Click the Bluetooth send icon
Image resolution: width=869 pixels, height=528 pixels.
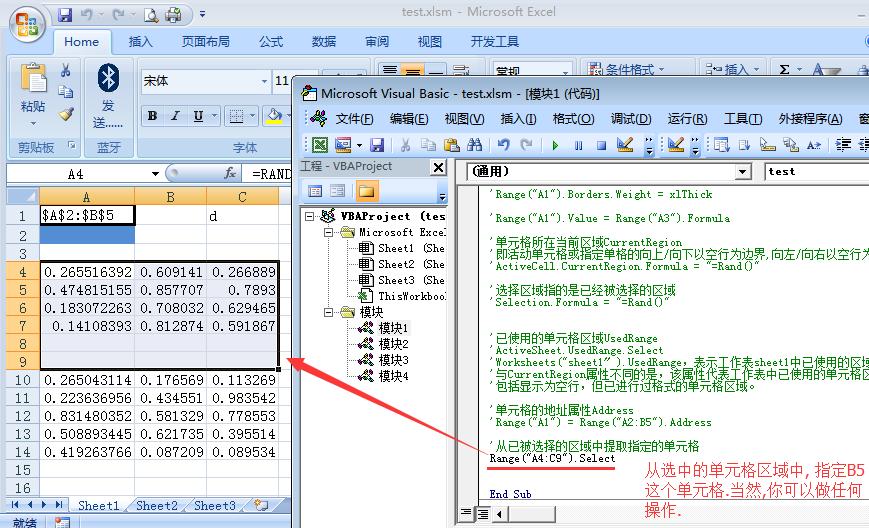tap(108, 78)
